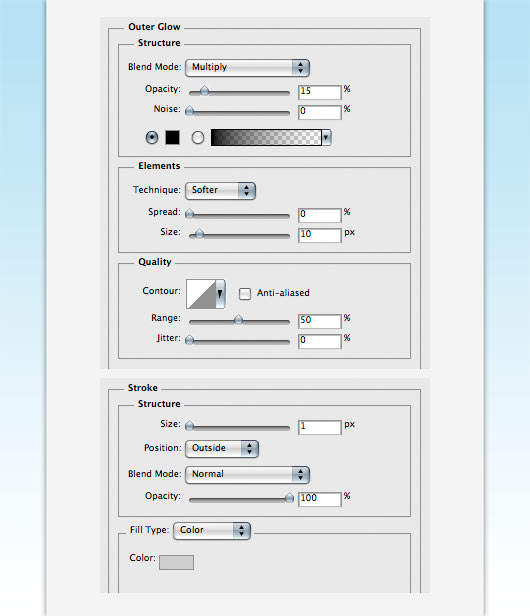Open the Technique dropdown set to Softer
This screenshot has height=616, width=530.
click(x=220, y=191)
